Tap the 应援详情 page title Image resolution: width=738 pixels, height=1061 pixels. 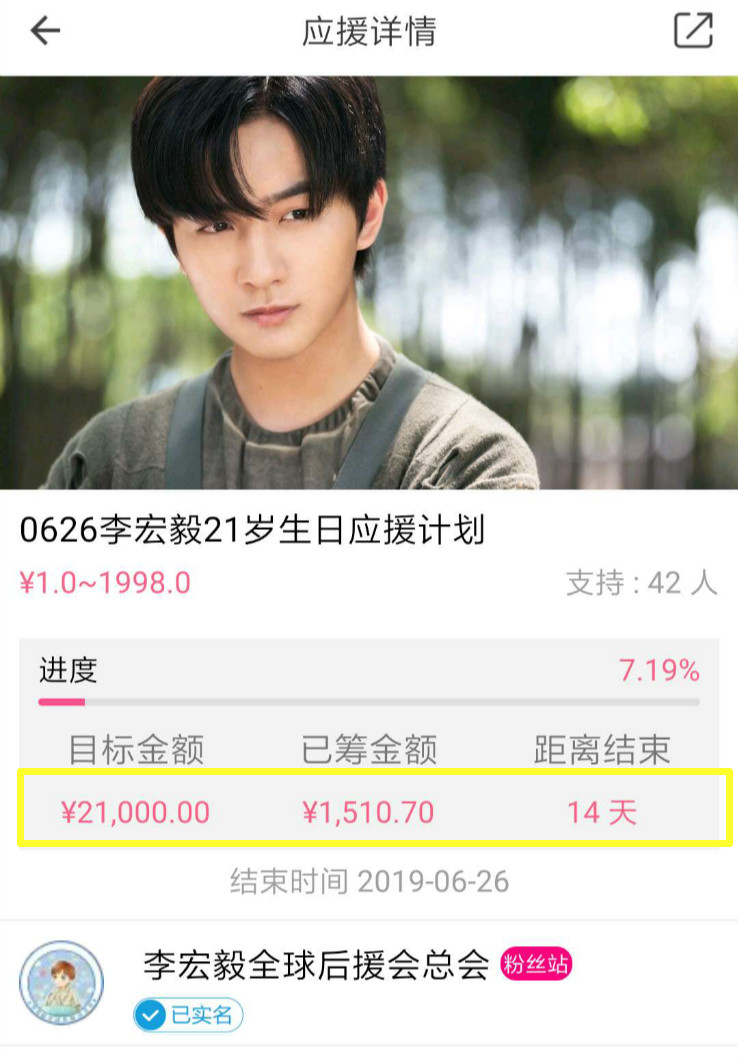point(369,31)
